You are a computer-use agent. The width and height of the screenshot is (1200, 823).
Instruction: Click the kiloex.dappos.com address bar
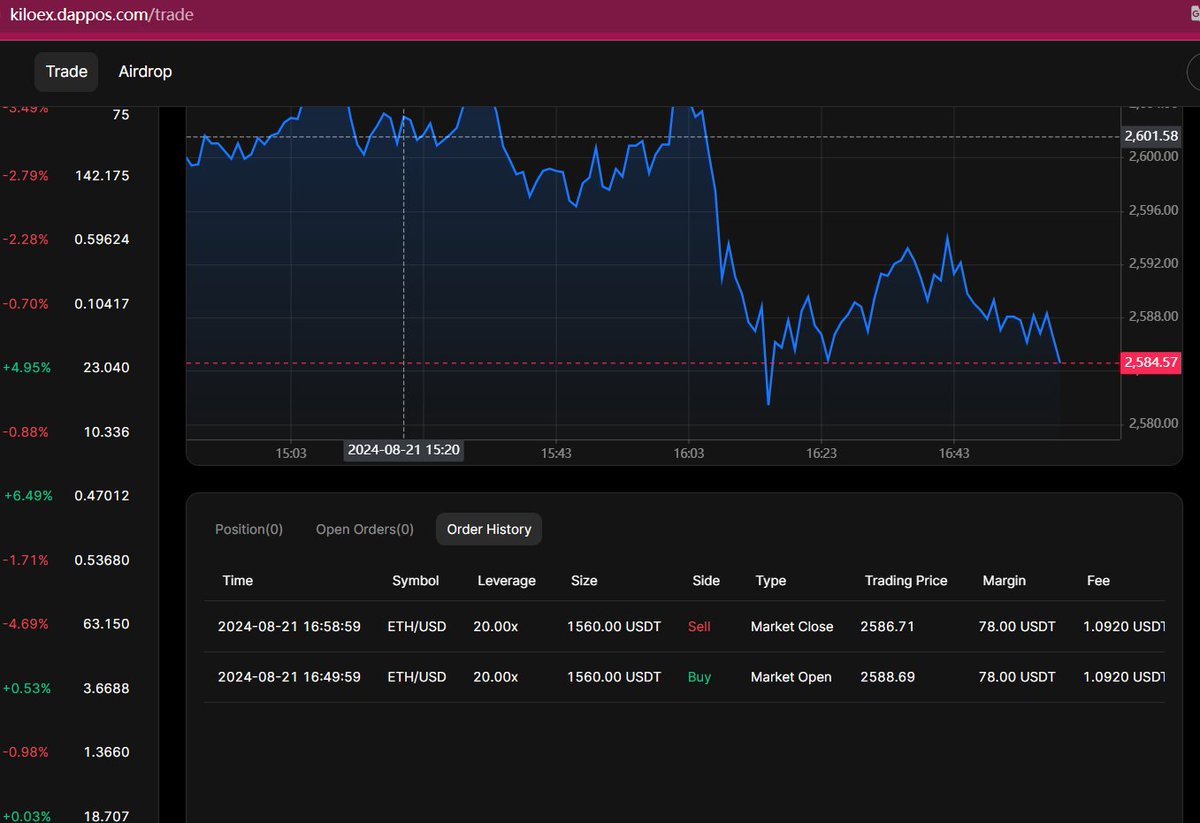[102, 15]
